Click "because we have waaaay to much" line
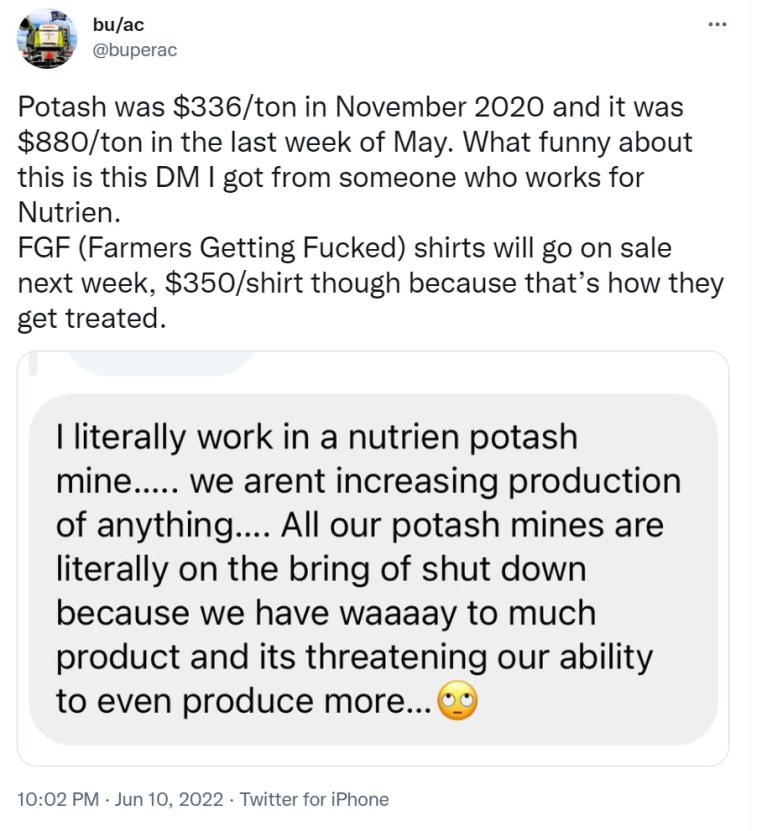The height and width of the screenshot is (831, 757). [x=325, y=613]
